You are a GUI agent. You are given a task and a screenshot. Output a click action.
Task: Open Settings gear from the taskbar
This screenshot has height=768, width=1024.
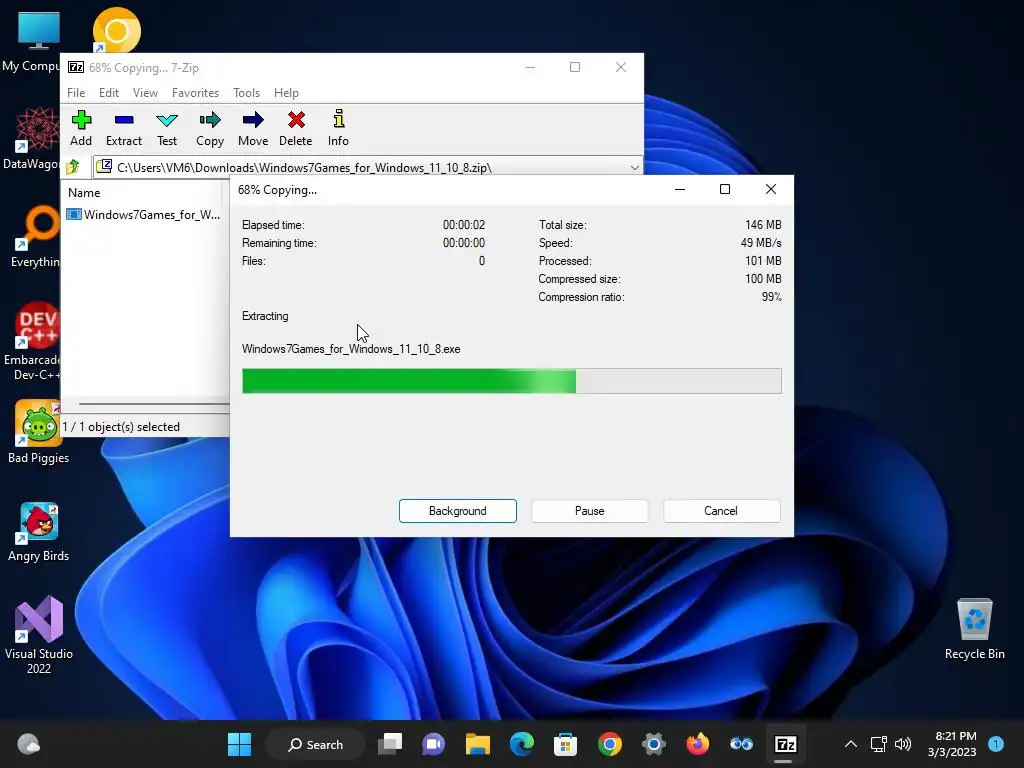(x=653, y=744)
